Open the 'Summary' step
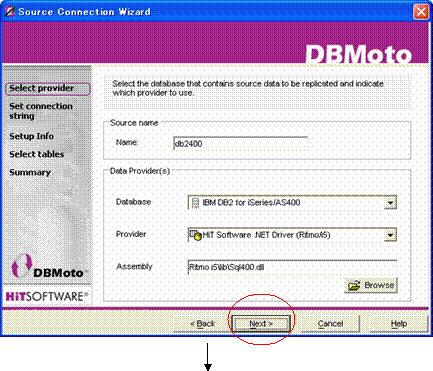 30,172
